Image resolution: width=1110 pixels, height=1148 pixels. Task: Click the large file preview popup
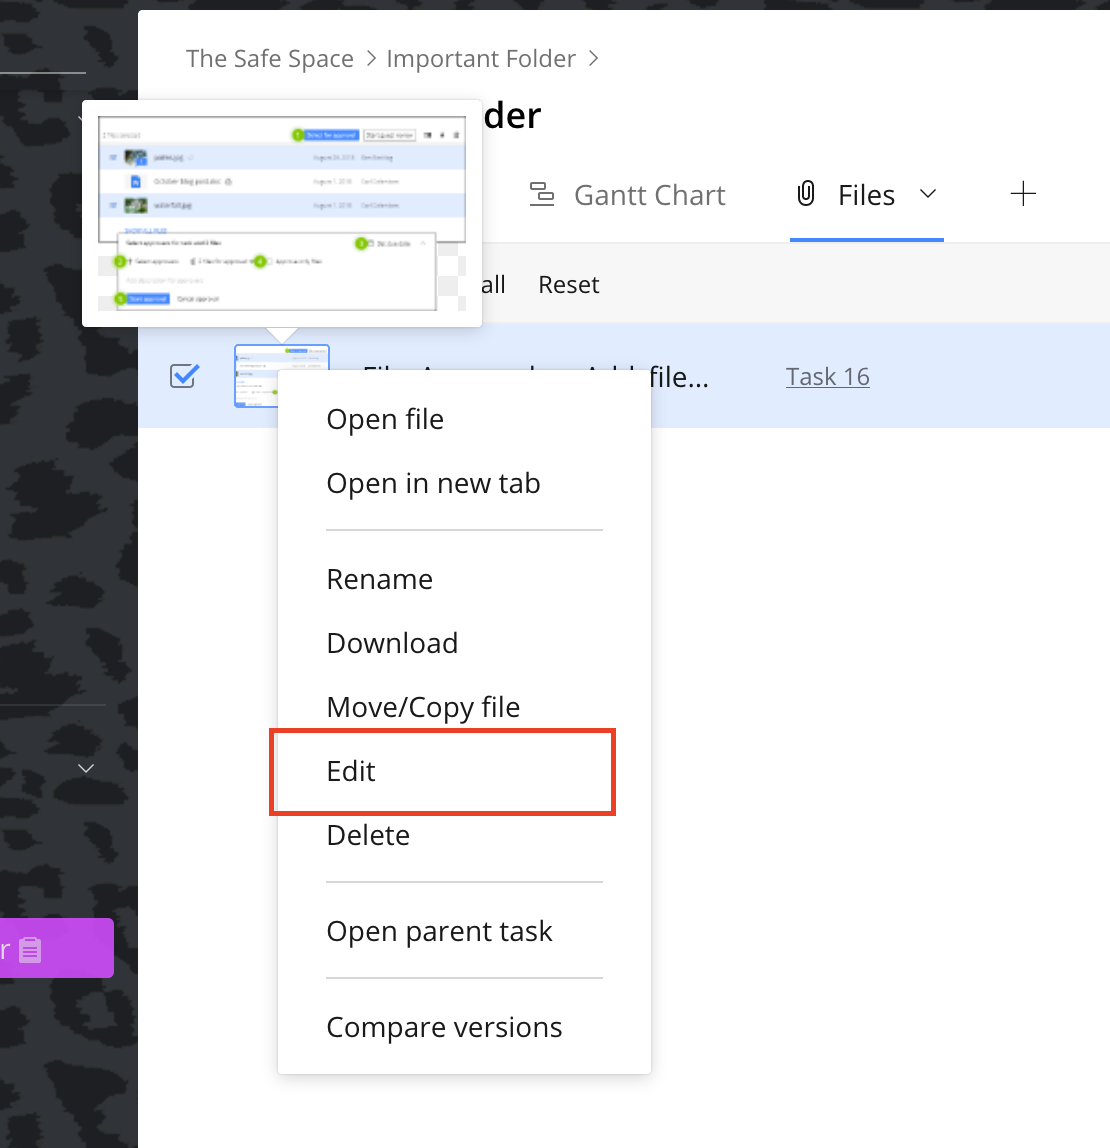pos(282,213)
